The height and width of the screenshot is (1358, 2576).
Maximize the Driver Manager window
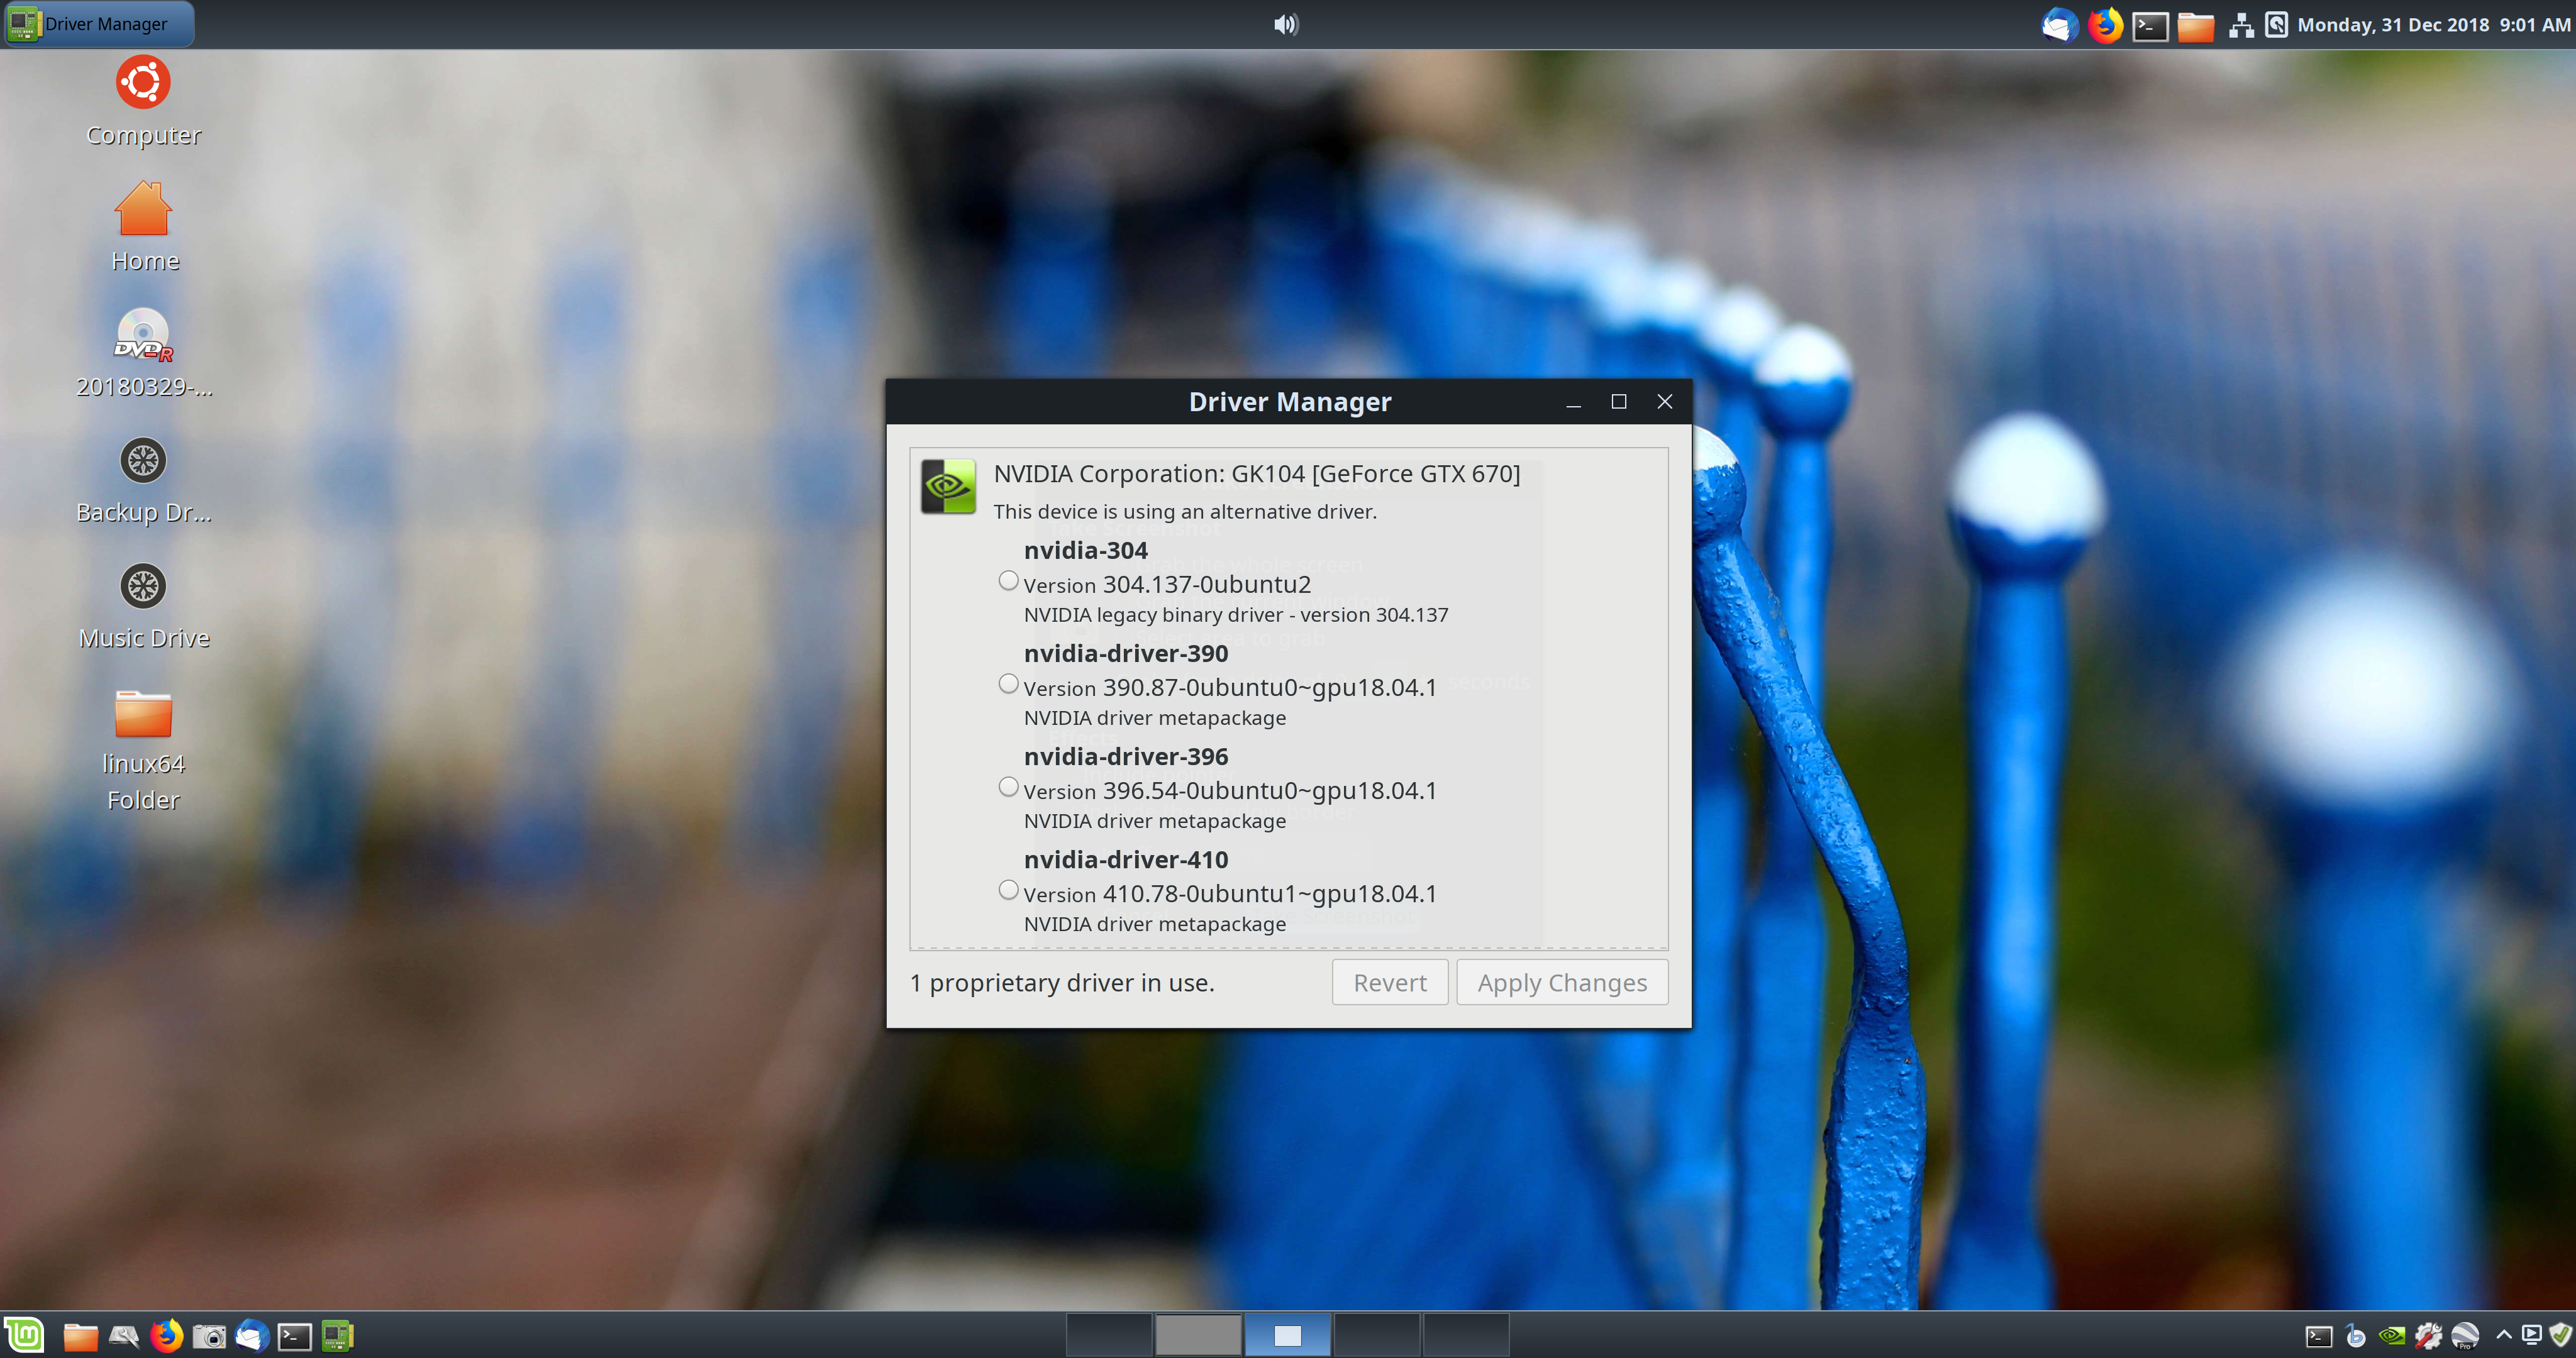pyautogui.click(x=1619, y=402)
